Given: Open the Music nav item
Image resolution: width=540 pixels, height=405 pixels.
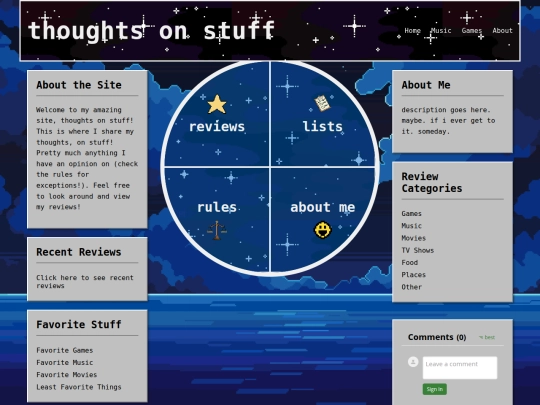Looking at the screenshot, I should click(441, 30).
